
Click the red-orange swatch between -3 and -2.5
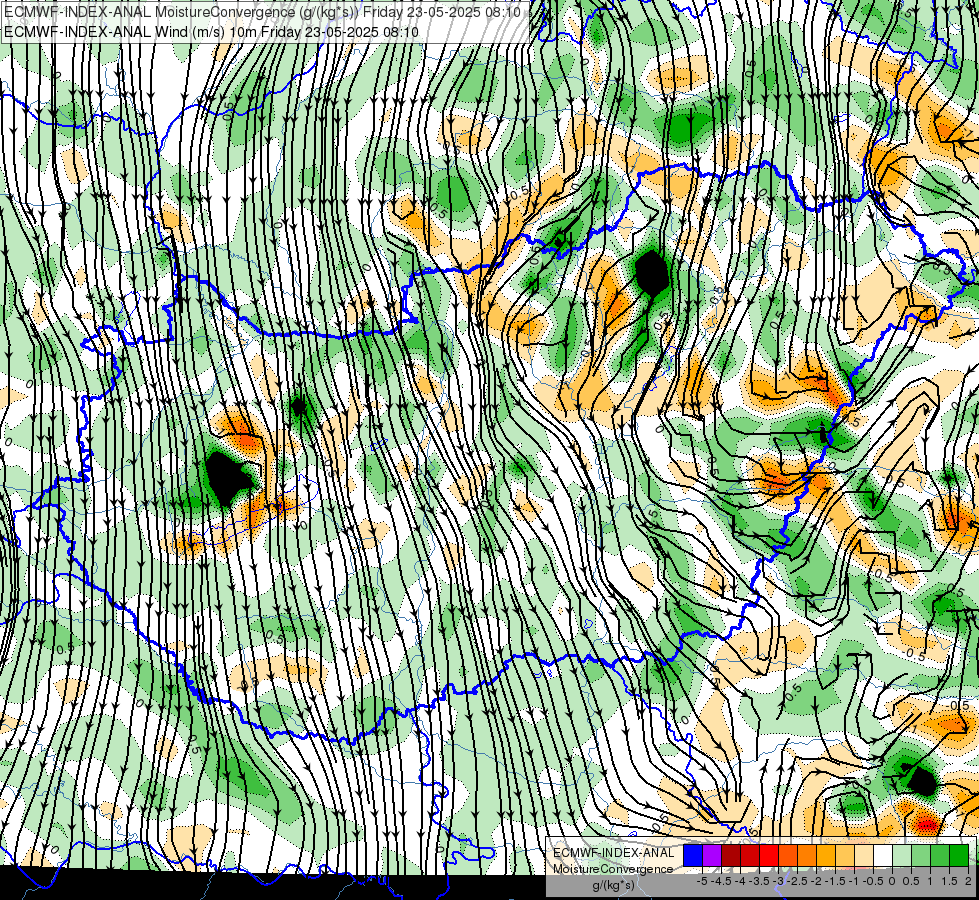point(788,855)
